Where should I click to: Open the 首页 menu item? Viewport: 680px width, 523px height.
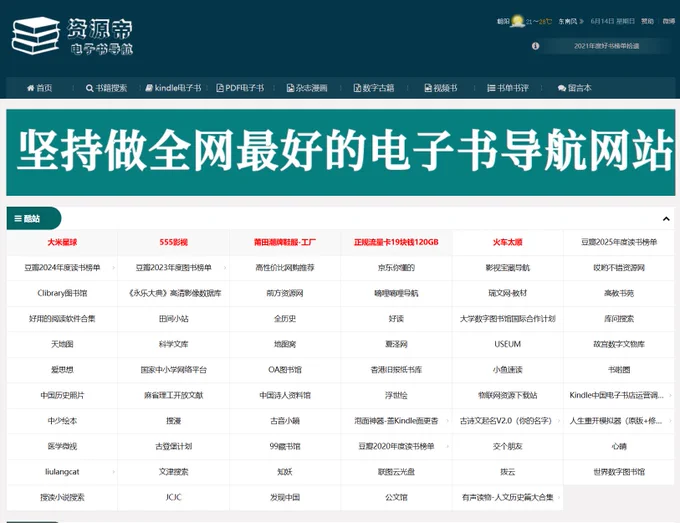tap(39, 88)
